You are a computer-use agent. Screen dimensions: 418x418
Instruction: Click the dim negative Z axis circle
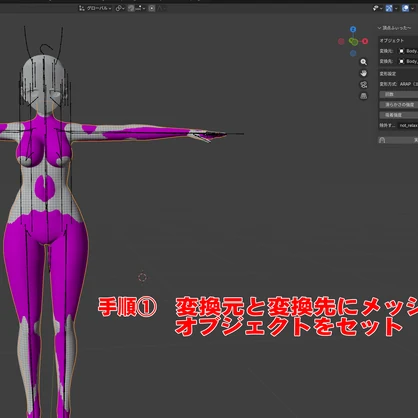(x=353, y=53)
